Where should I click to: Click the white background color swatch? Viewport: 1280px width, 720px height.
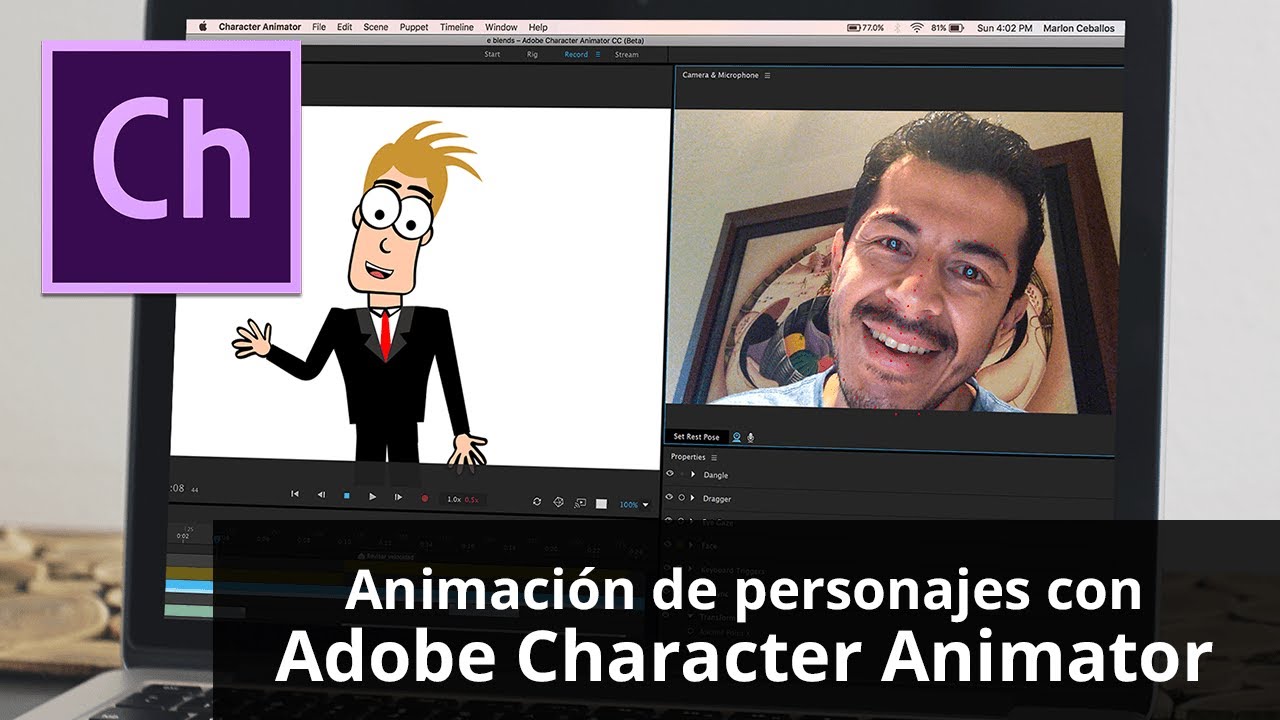(x=601, y=504)
